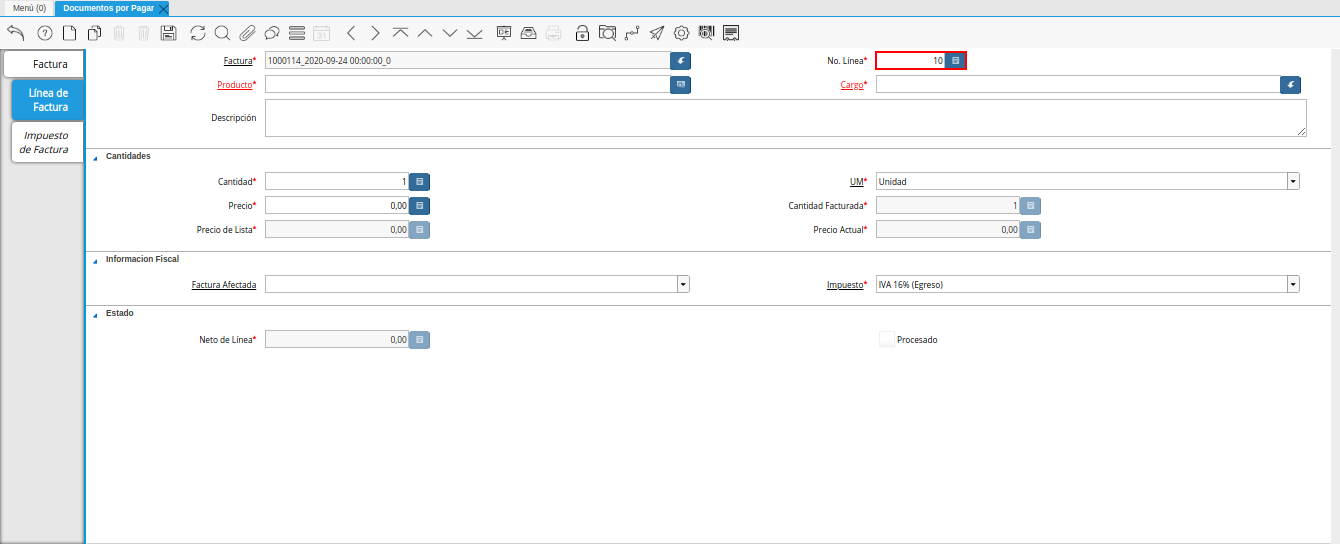
Task: Go to previous record up chevron
Action: point(425,32)
